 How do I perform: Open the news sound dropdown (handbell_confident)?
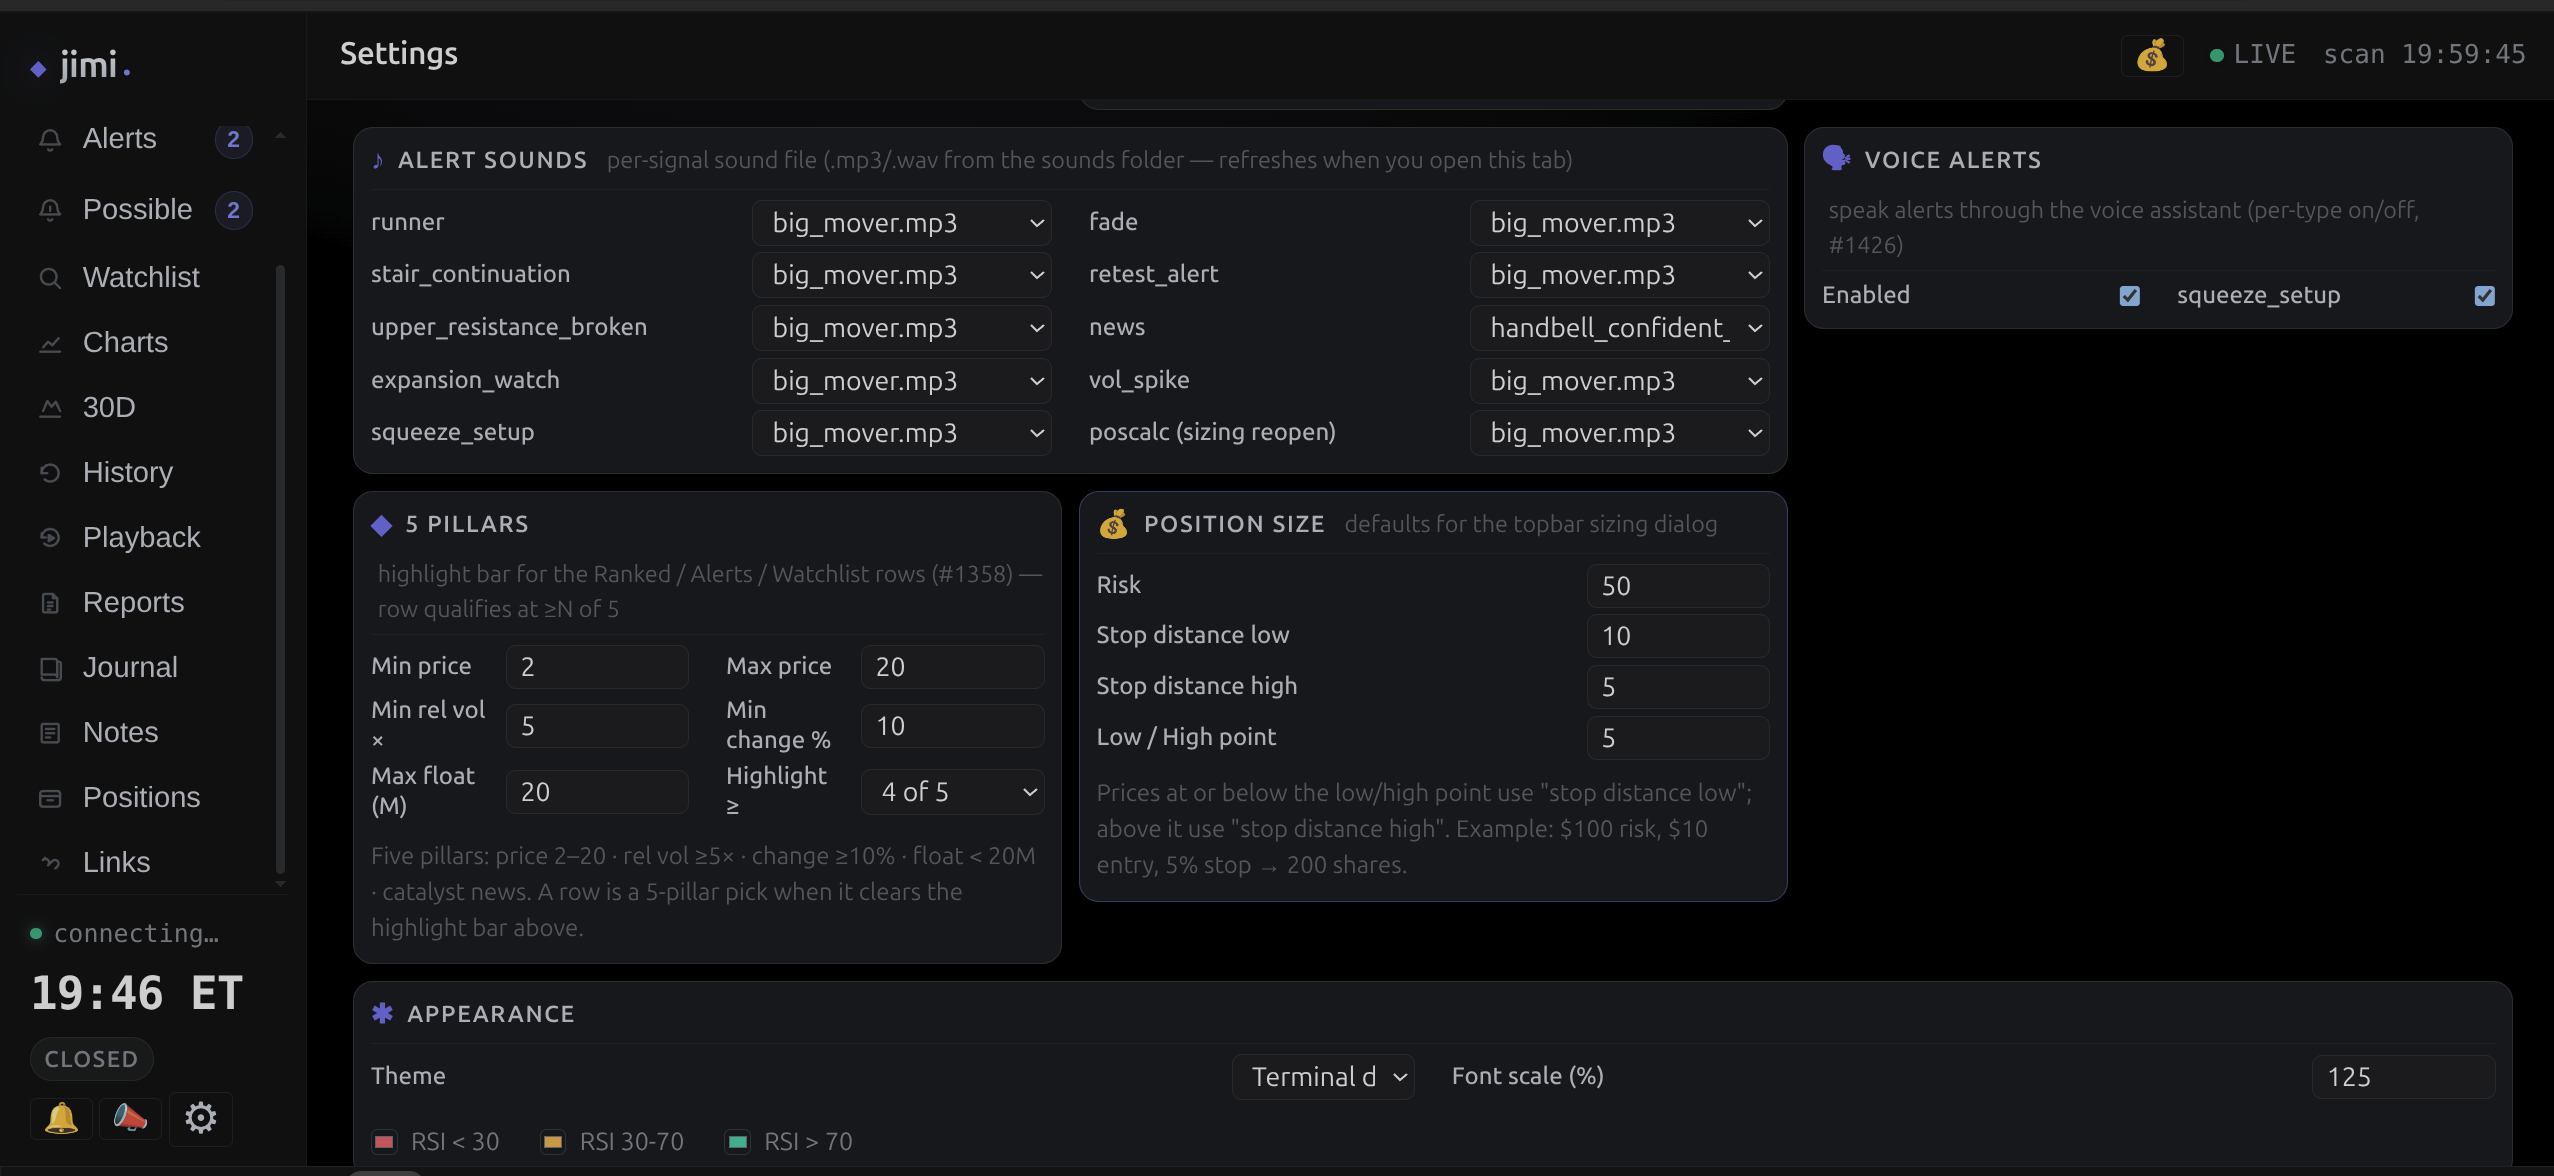(1619, 328)
